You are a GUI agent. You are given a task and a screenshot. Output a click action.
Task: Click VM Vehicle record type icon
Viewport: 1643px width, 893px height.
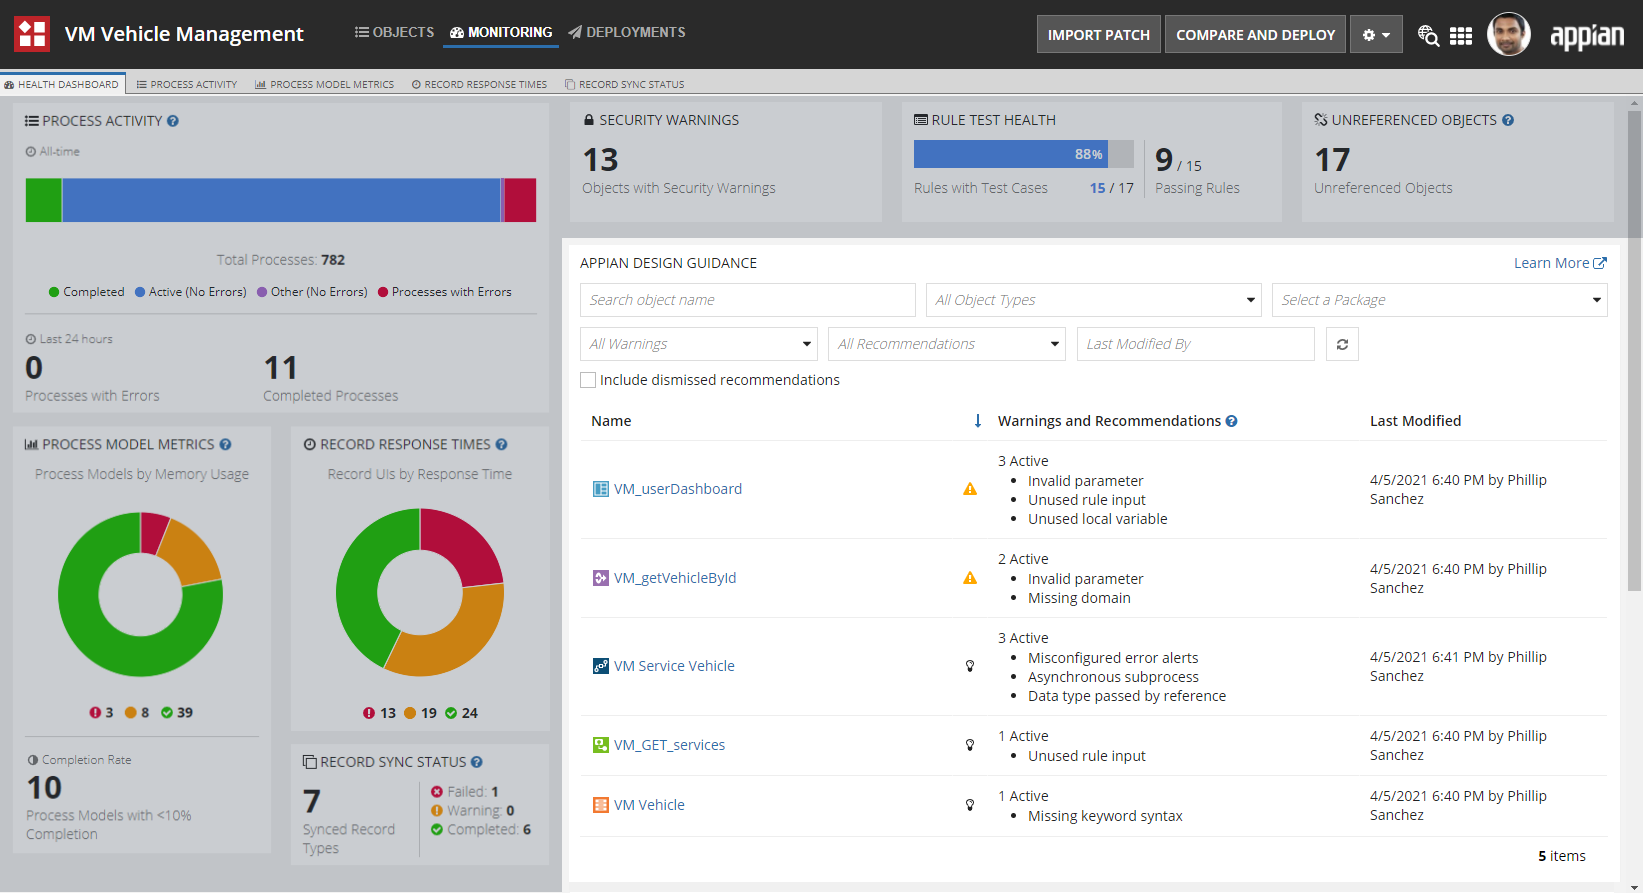point(601,805)
